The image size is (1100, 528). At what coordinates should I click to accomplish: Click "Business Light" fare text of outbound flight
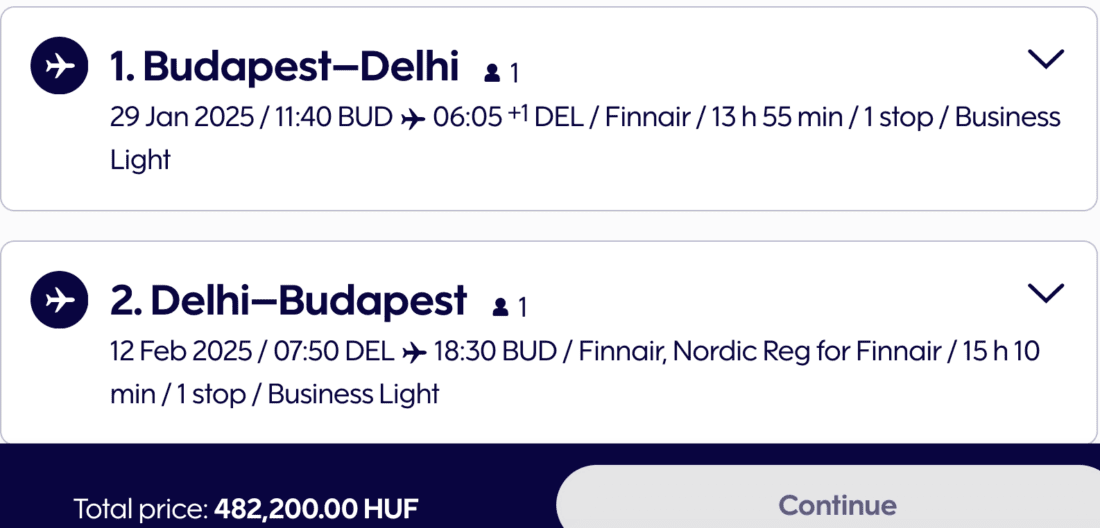click(1007, 118)
